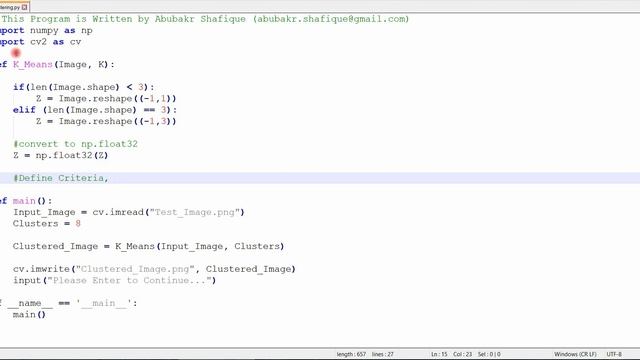The image size is (640, 360).
Task: Click 'lines : 27' in the status bar
Action: pos(382,354)
